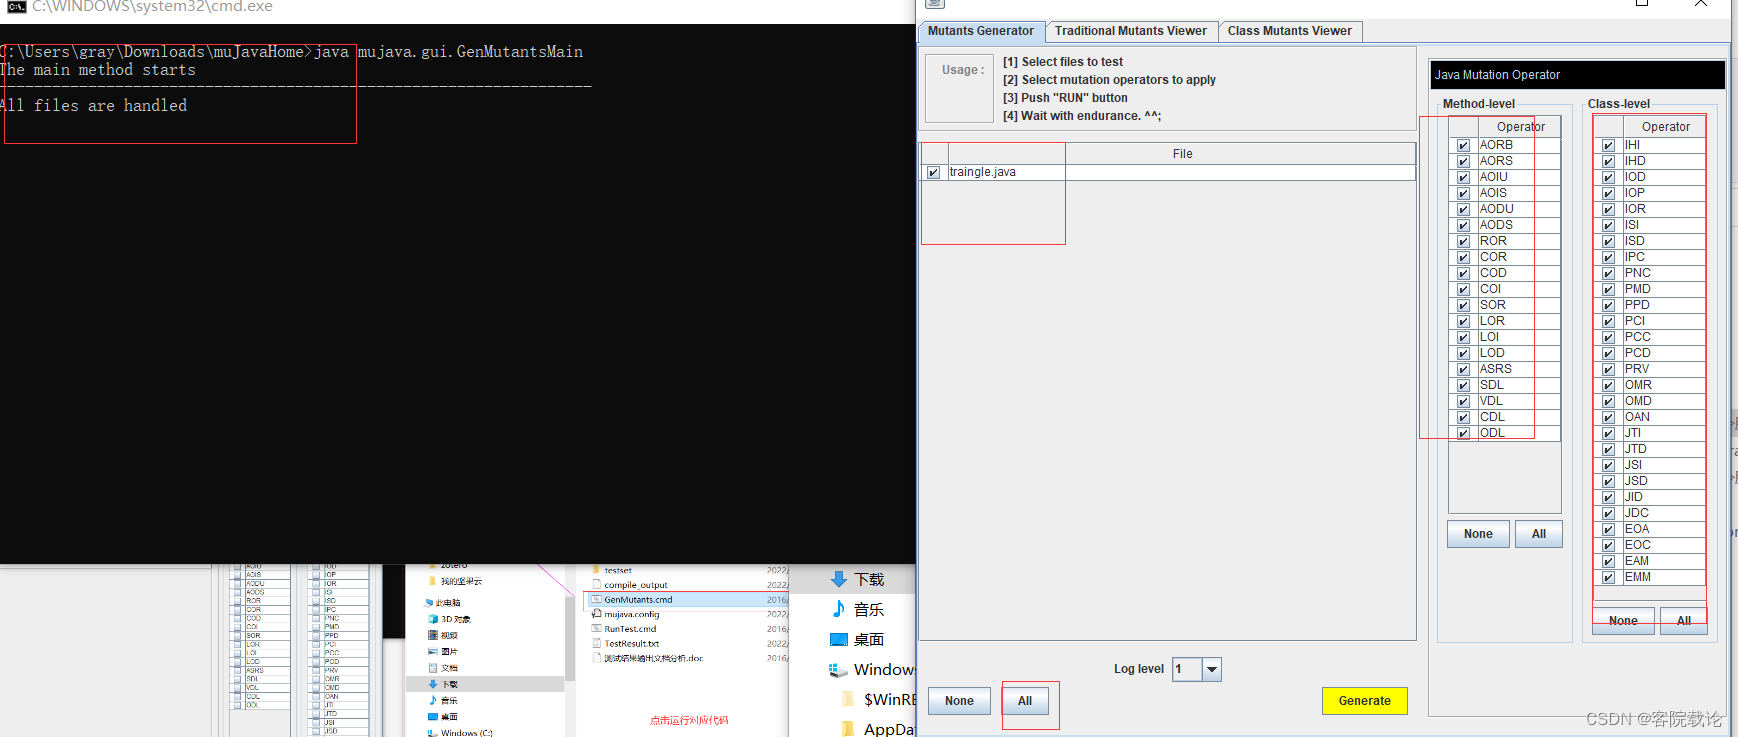Click the 我的坚果云 folder icon
The height and width of the screenshot is (737, 1738).
[x=432, y=581]
